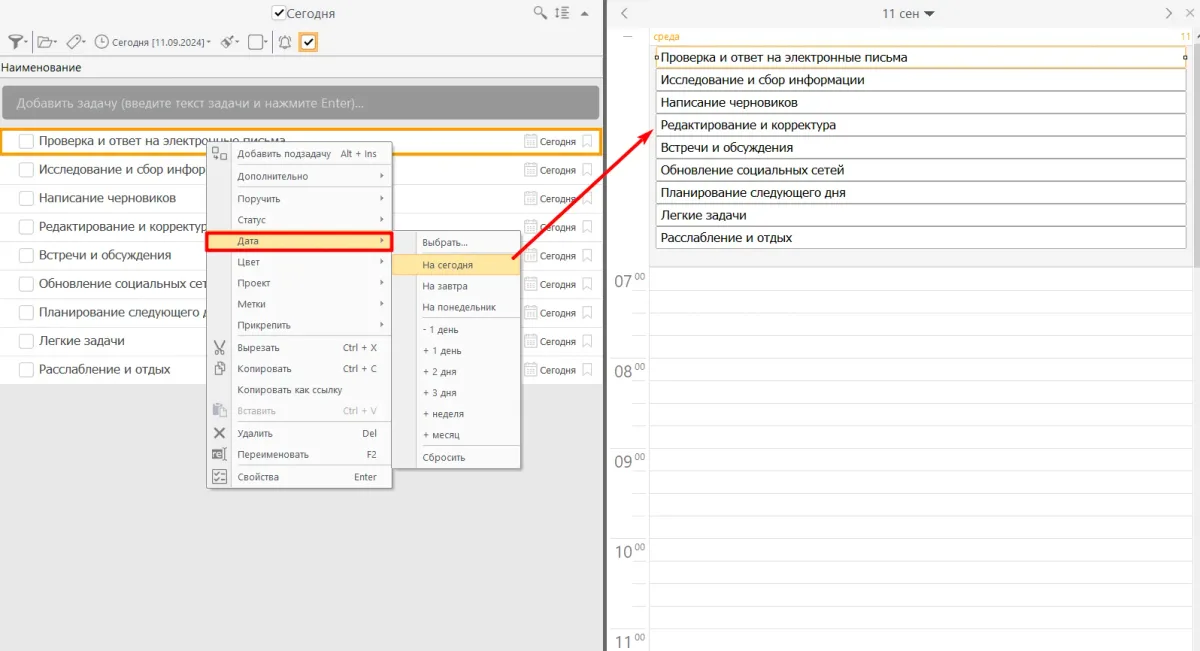The height and width of the screenshot is (651, 1200).
Task: Click the sort order icon
Action: [562, 13]
